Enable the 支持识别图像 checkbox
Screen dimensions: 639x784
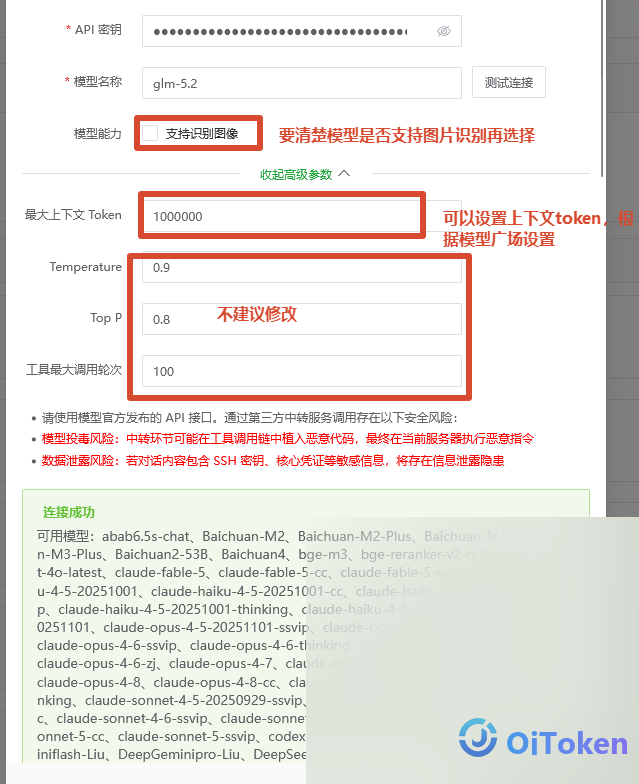pyautogui.click(x=150, y=133)
